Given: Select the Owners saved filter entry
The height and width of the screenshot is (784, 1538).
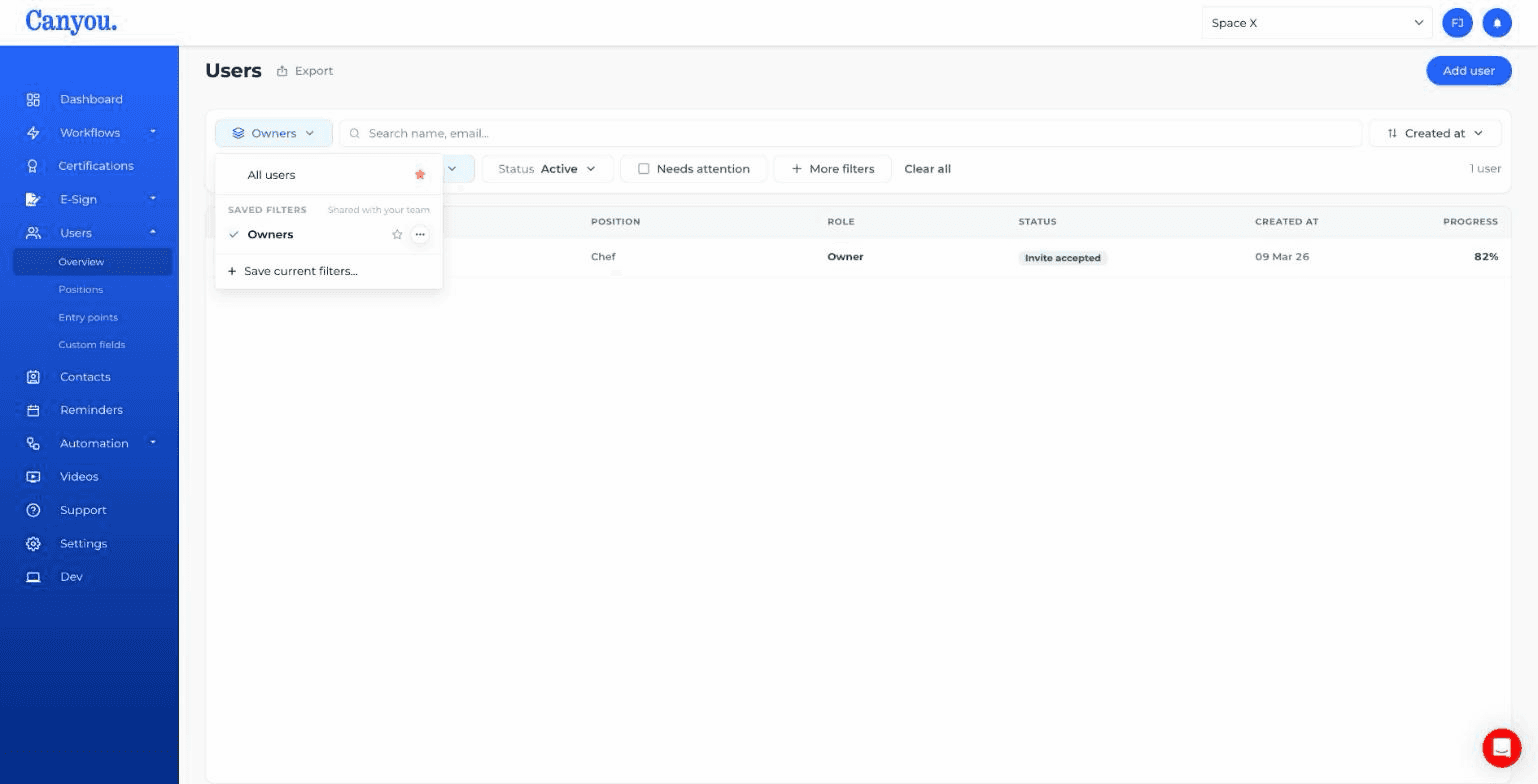Looking at the screenshot, I should pos(270,235).
